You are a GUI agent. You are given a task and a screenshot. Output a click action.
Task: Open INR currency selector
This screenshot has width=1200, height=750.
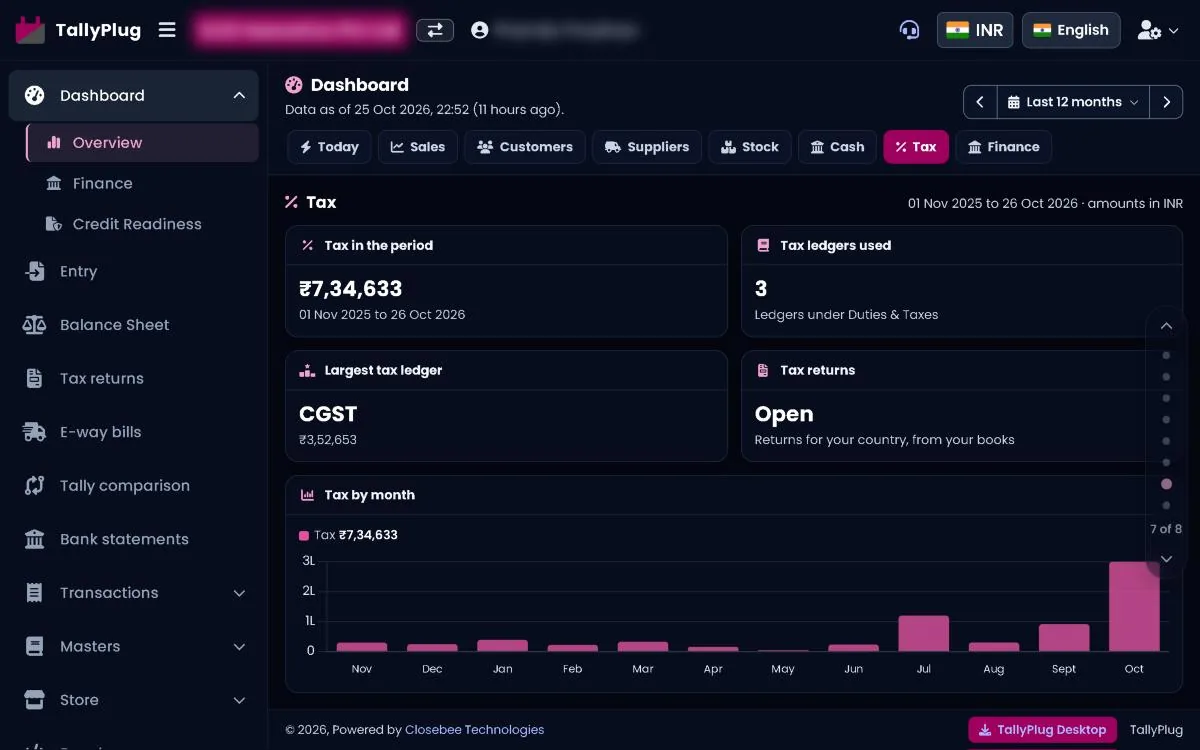[x=975, y=30]
